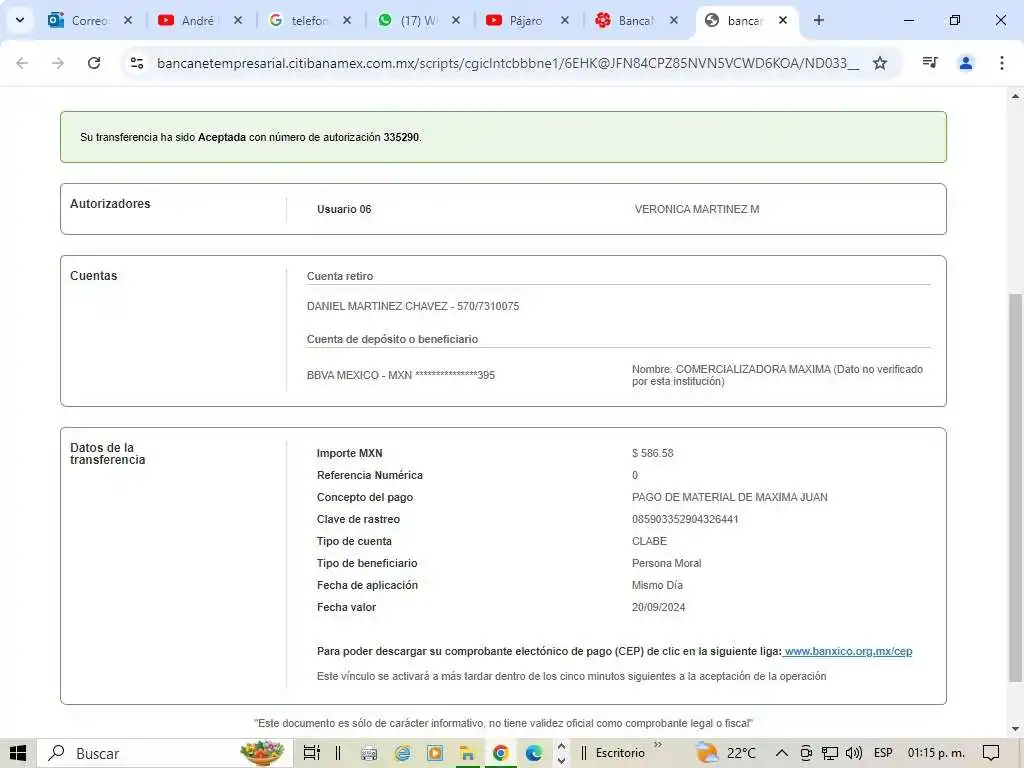The width and height of the screenshot is (1024, 768).
Task: Open the media controls icon in toolbar
Action: point(930,63)
